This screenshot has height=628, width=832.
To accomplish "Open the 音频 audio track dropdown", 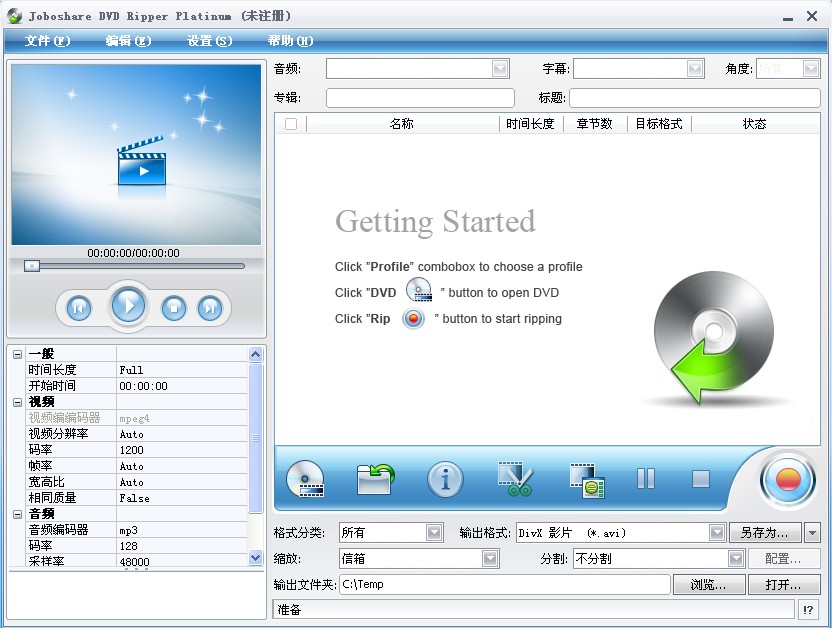I will point(500,68).
